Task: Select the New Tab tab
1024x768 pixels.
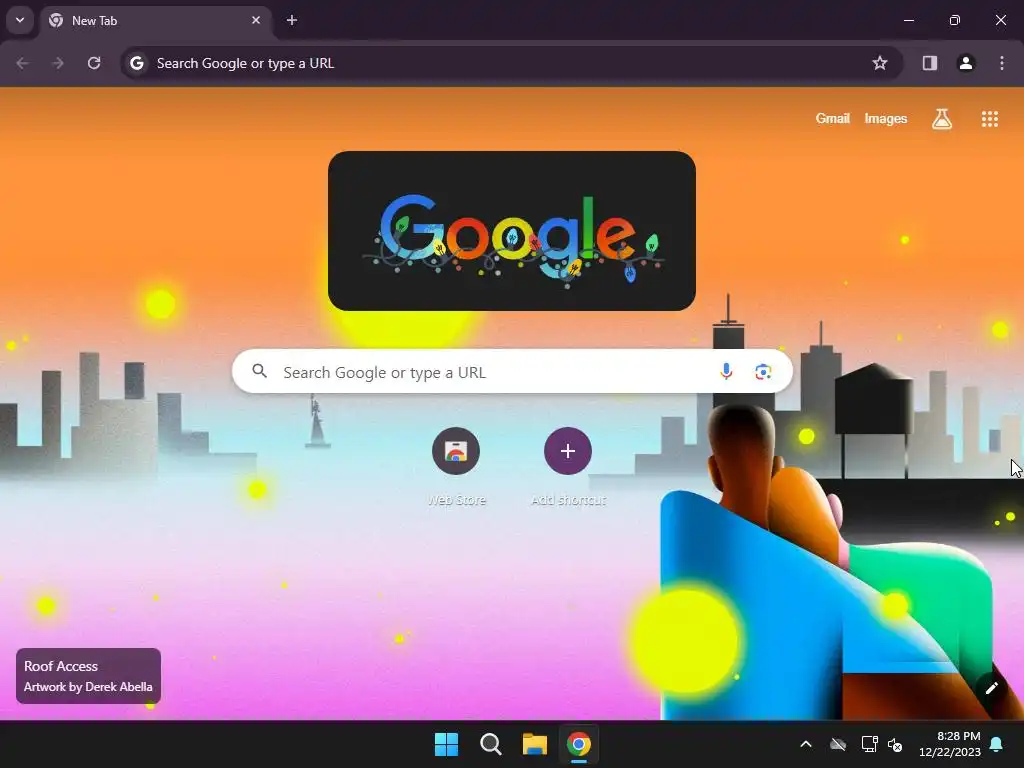Action: (x=155, y=20)
